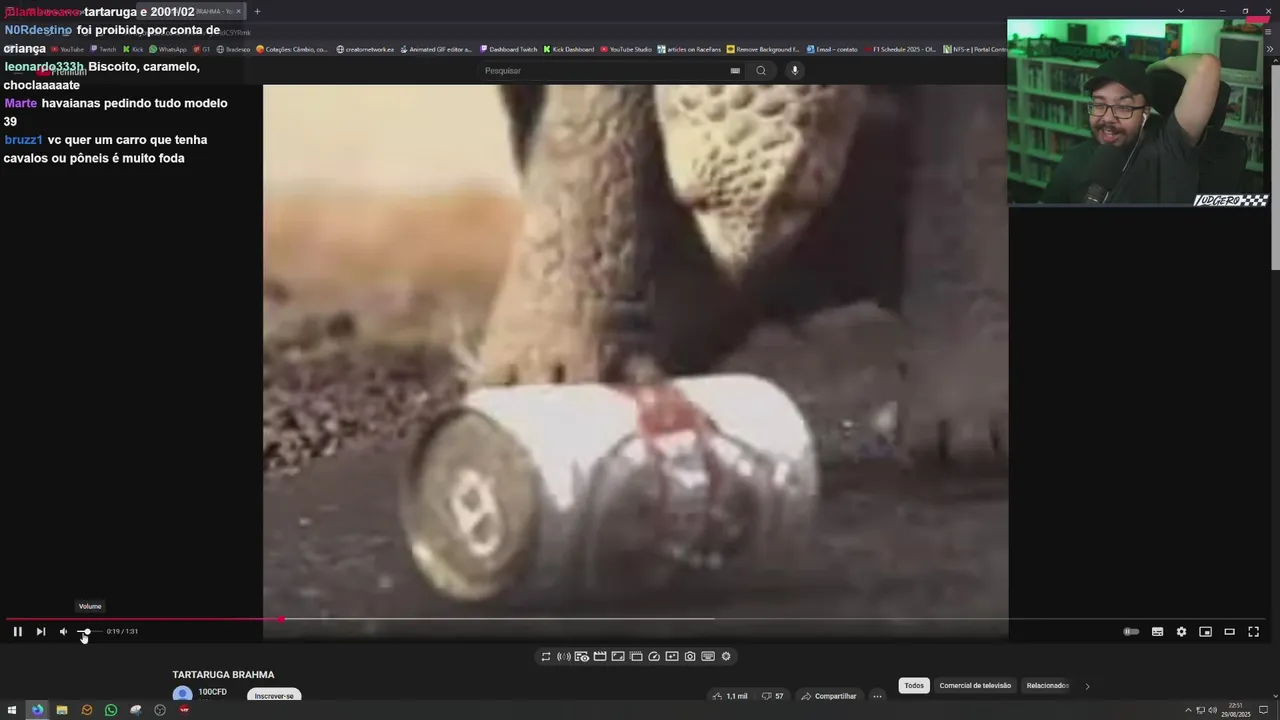Click the expand-to-window icon in extension toolbar
The image size is (1280, 720).
(x=618, y=656)
